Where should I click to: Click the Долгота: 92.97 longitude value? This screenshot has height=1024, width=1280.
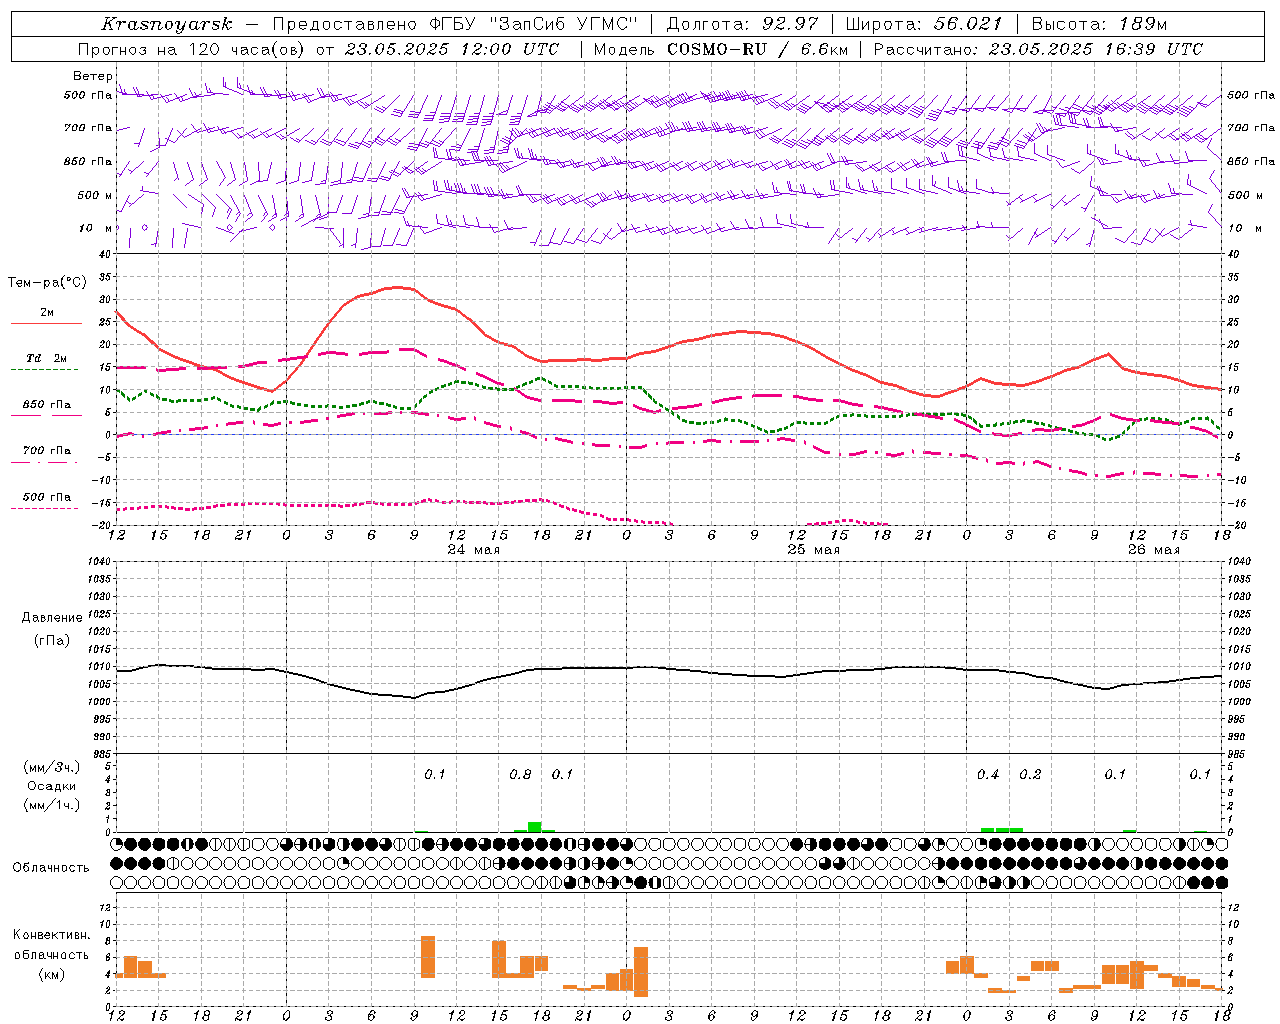[742, 24]
